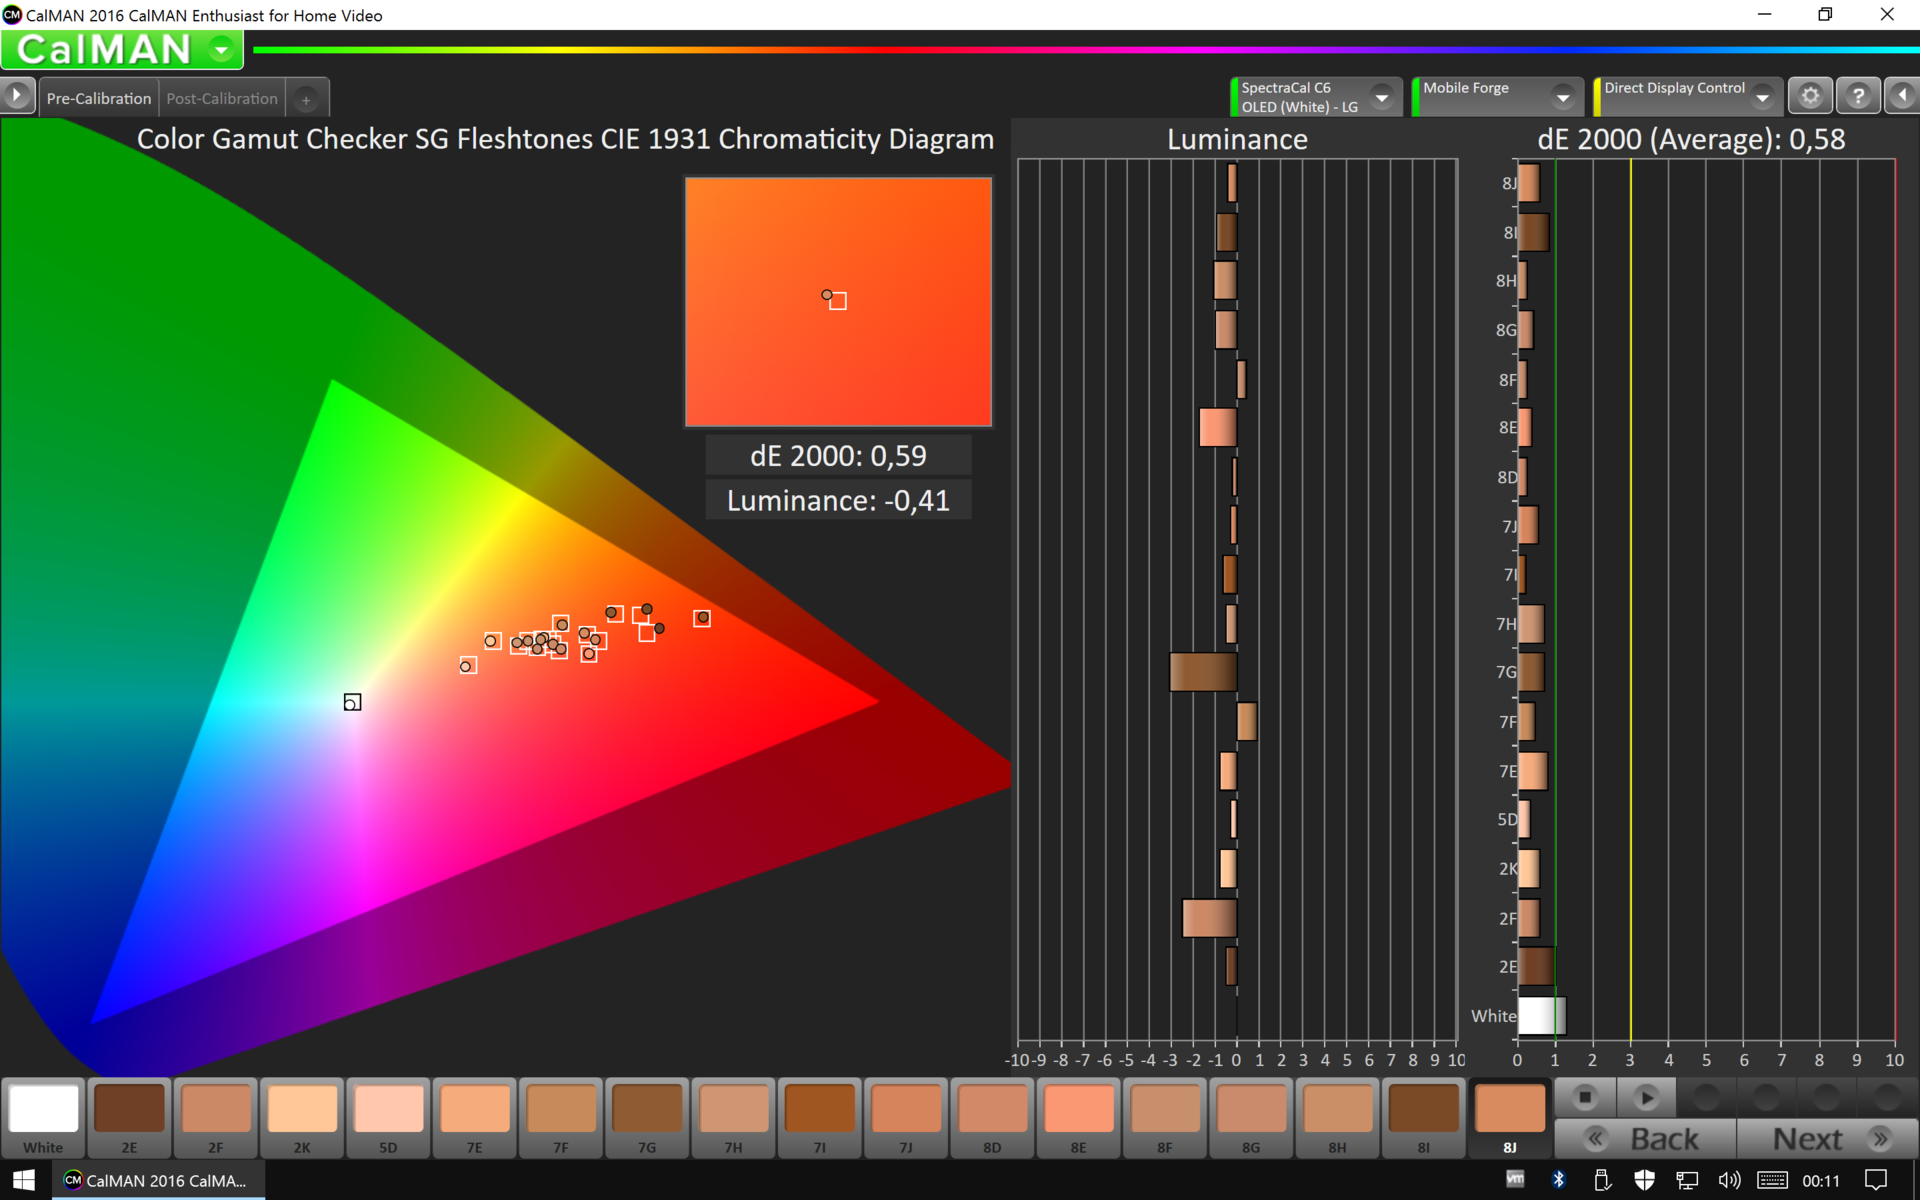This screenshot has width=1920, height=1200.
Task: Open Bluetooth tray icon
Action: click(x=1558, y=1180)
